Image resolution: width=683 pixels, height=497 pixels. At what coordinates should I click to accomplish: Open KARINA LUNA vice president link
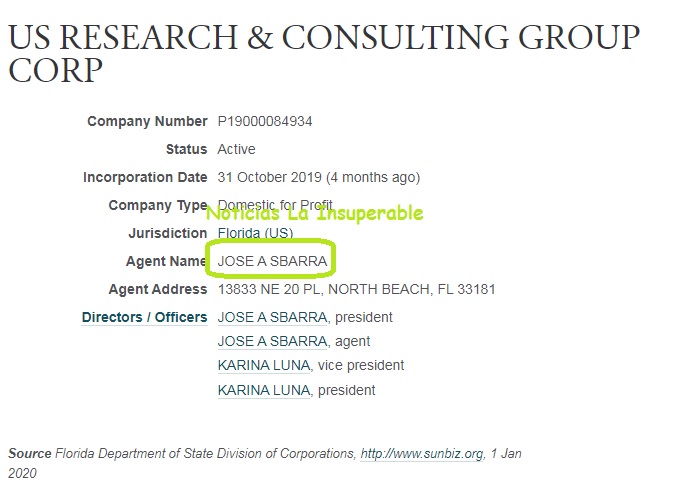[x=264, y=365]
